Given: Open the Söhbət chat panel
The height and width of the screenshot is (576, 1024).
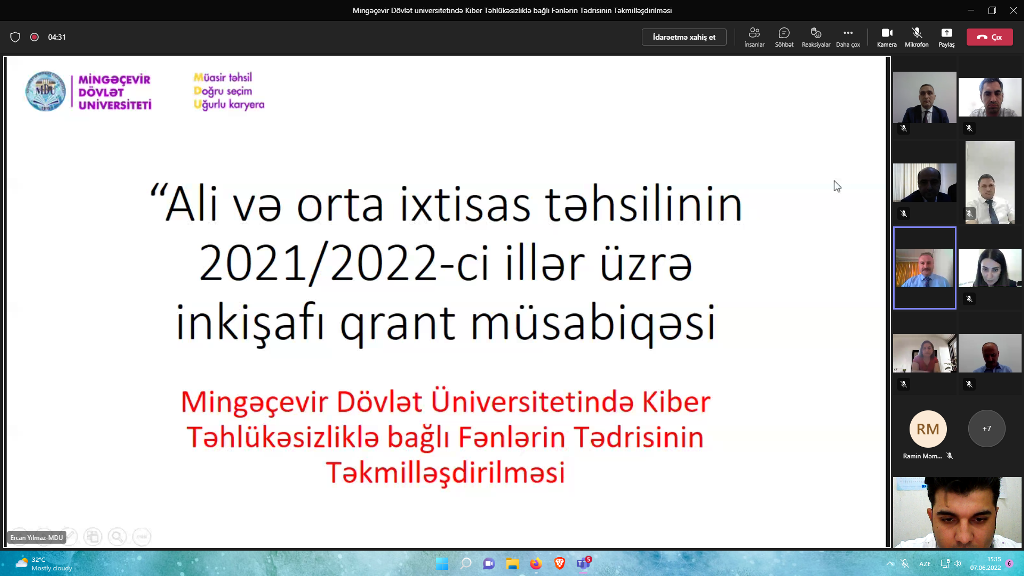Looking at the screenshot, I should pos(784,37).
